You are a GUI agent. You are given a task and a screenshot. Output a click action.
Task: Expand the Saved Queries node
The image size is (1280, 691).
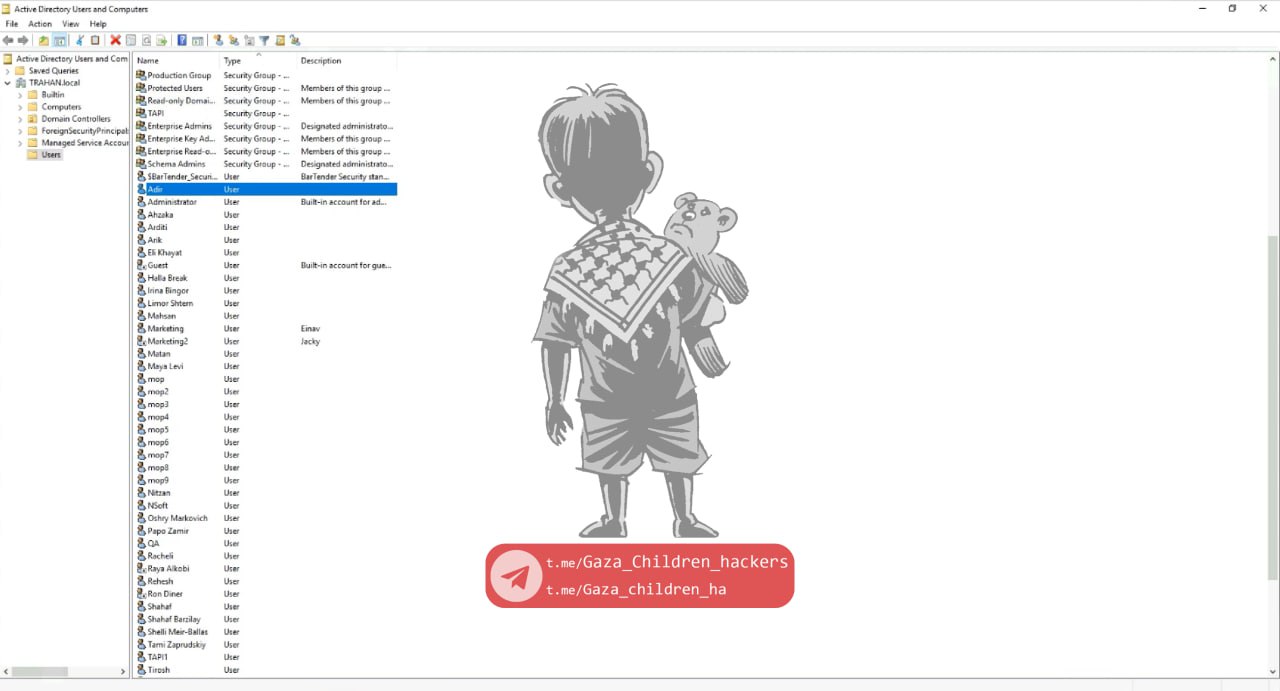pyautogui.click(x=8, y=71)
